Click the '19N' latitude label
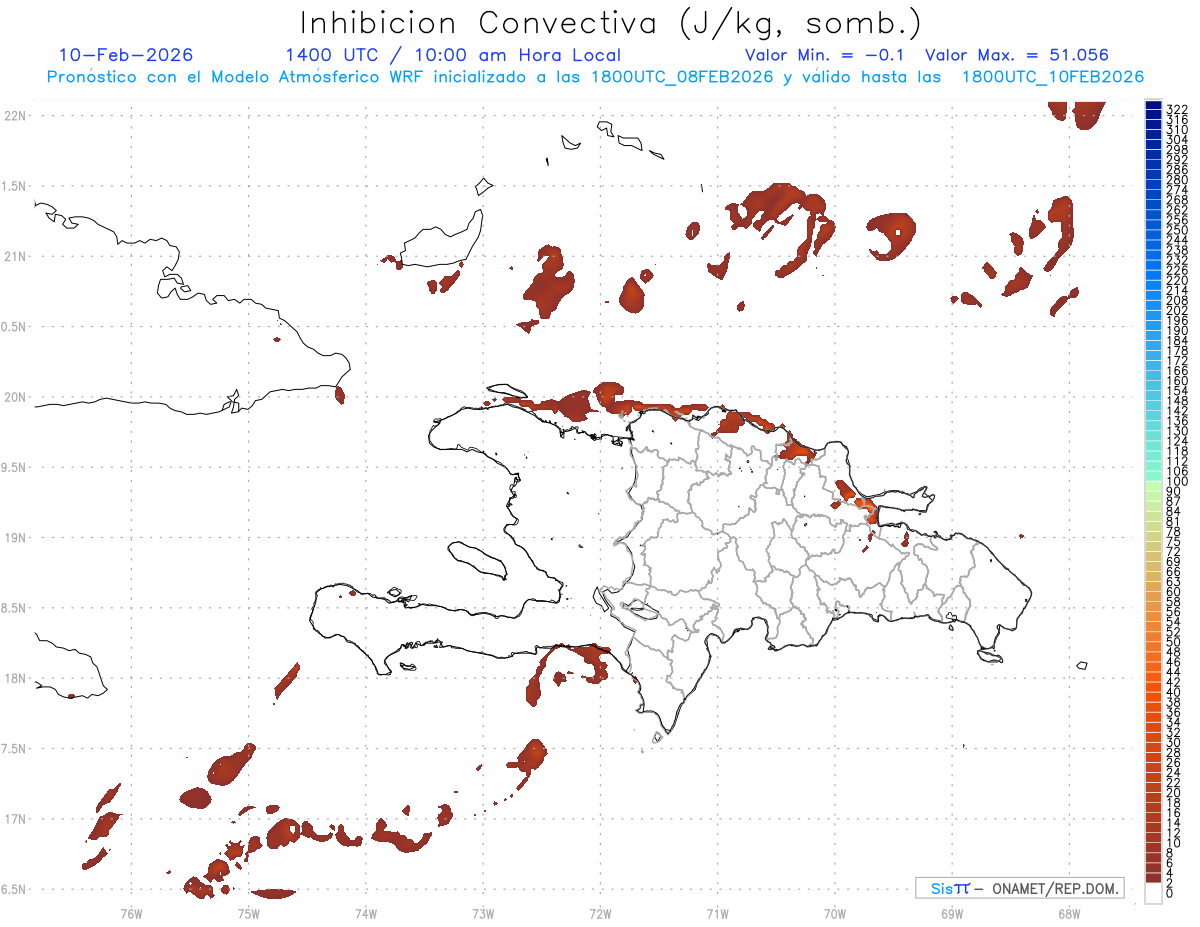 (x=15, y=537)
